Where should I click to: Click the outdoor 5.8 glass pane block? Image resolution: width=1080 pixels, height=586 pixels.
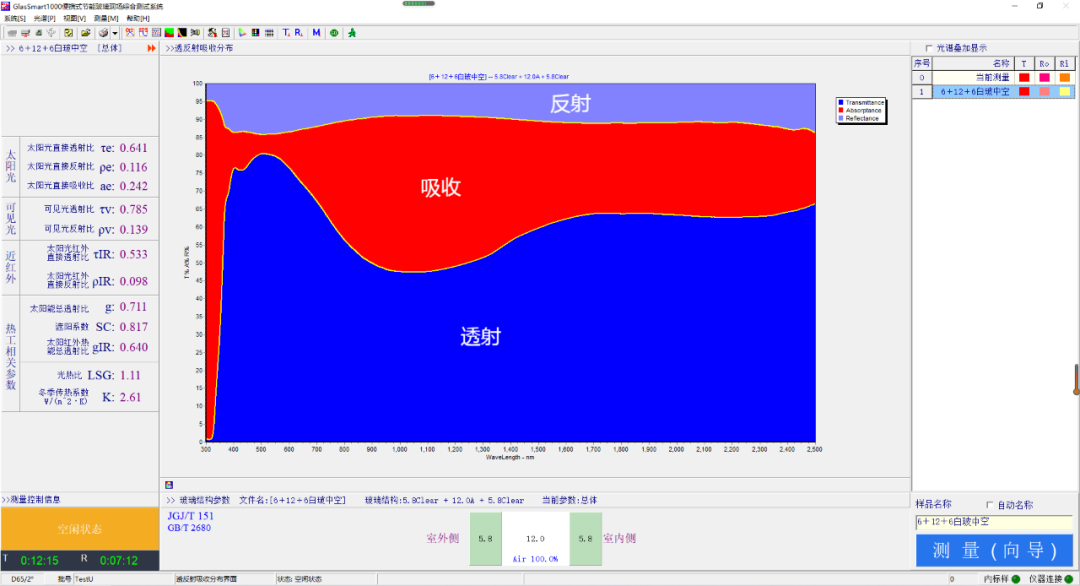(486, 538)
